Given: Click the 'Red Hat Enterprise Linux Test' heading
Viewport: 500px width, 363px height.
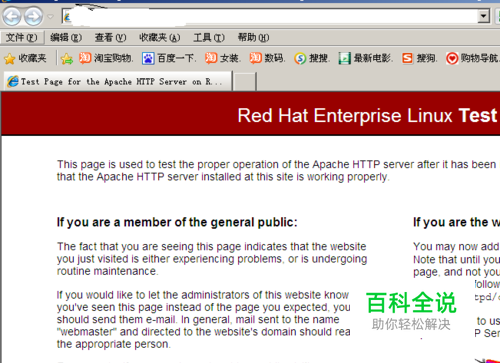Looking at the screenshot, I should (367, 116).
